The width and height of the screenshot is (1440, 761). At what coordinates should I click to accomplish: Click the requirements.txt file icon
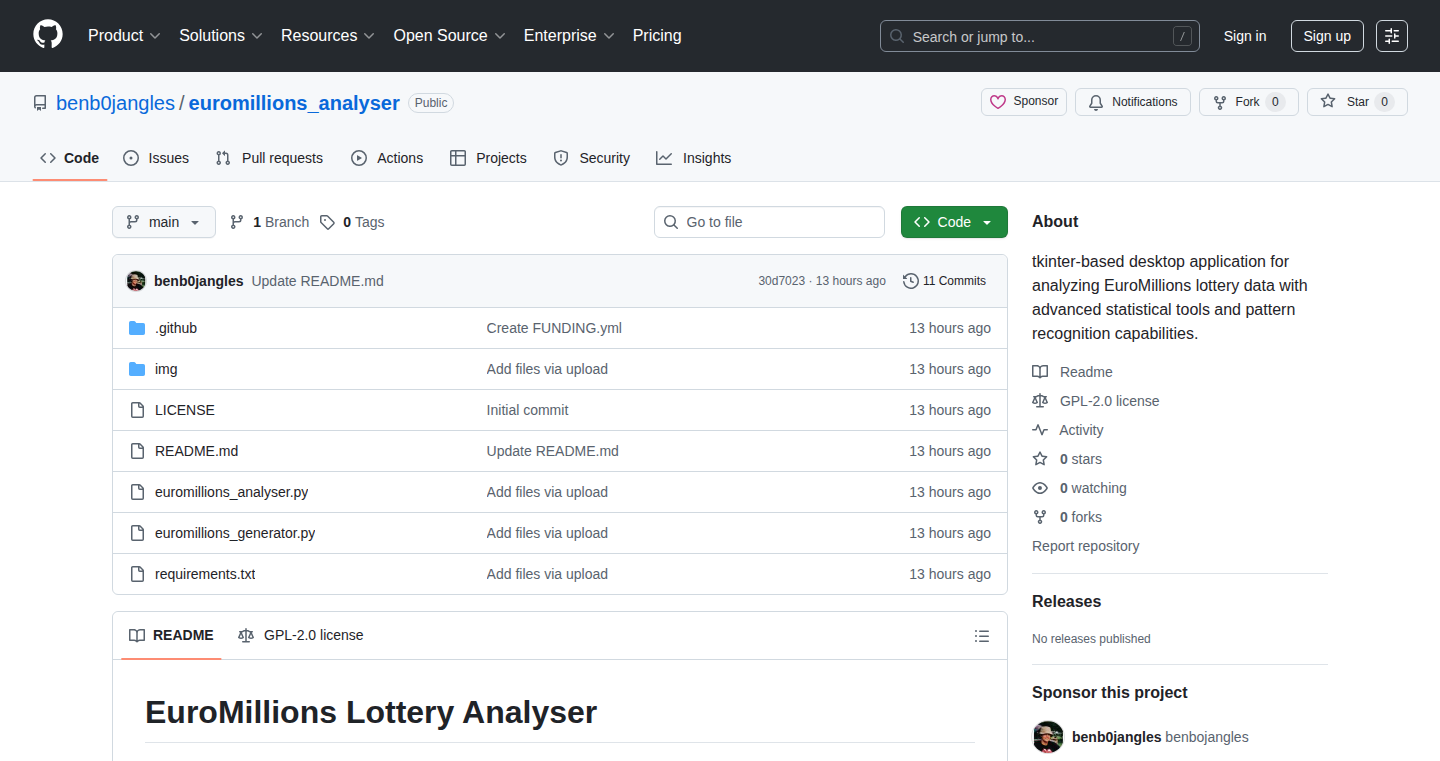(137, 574)
